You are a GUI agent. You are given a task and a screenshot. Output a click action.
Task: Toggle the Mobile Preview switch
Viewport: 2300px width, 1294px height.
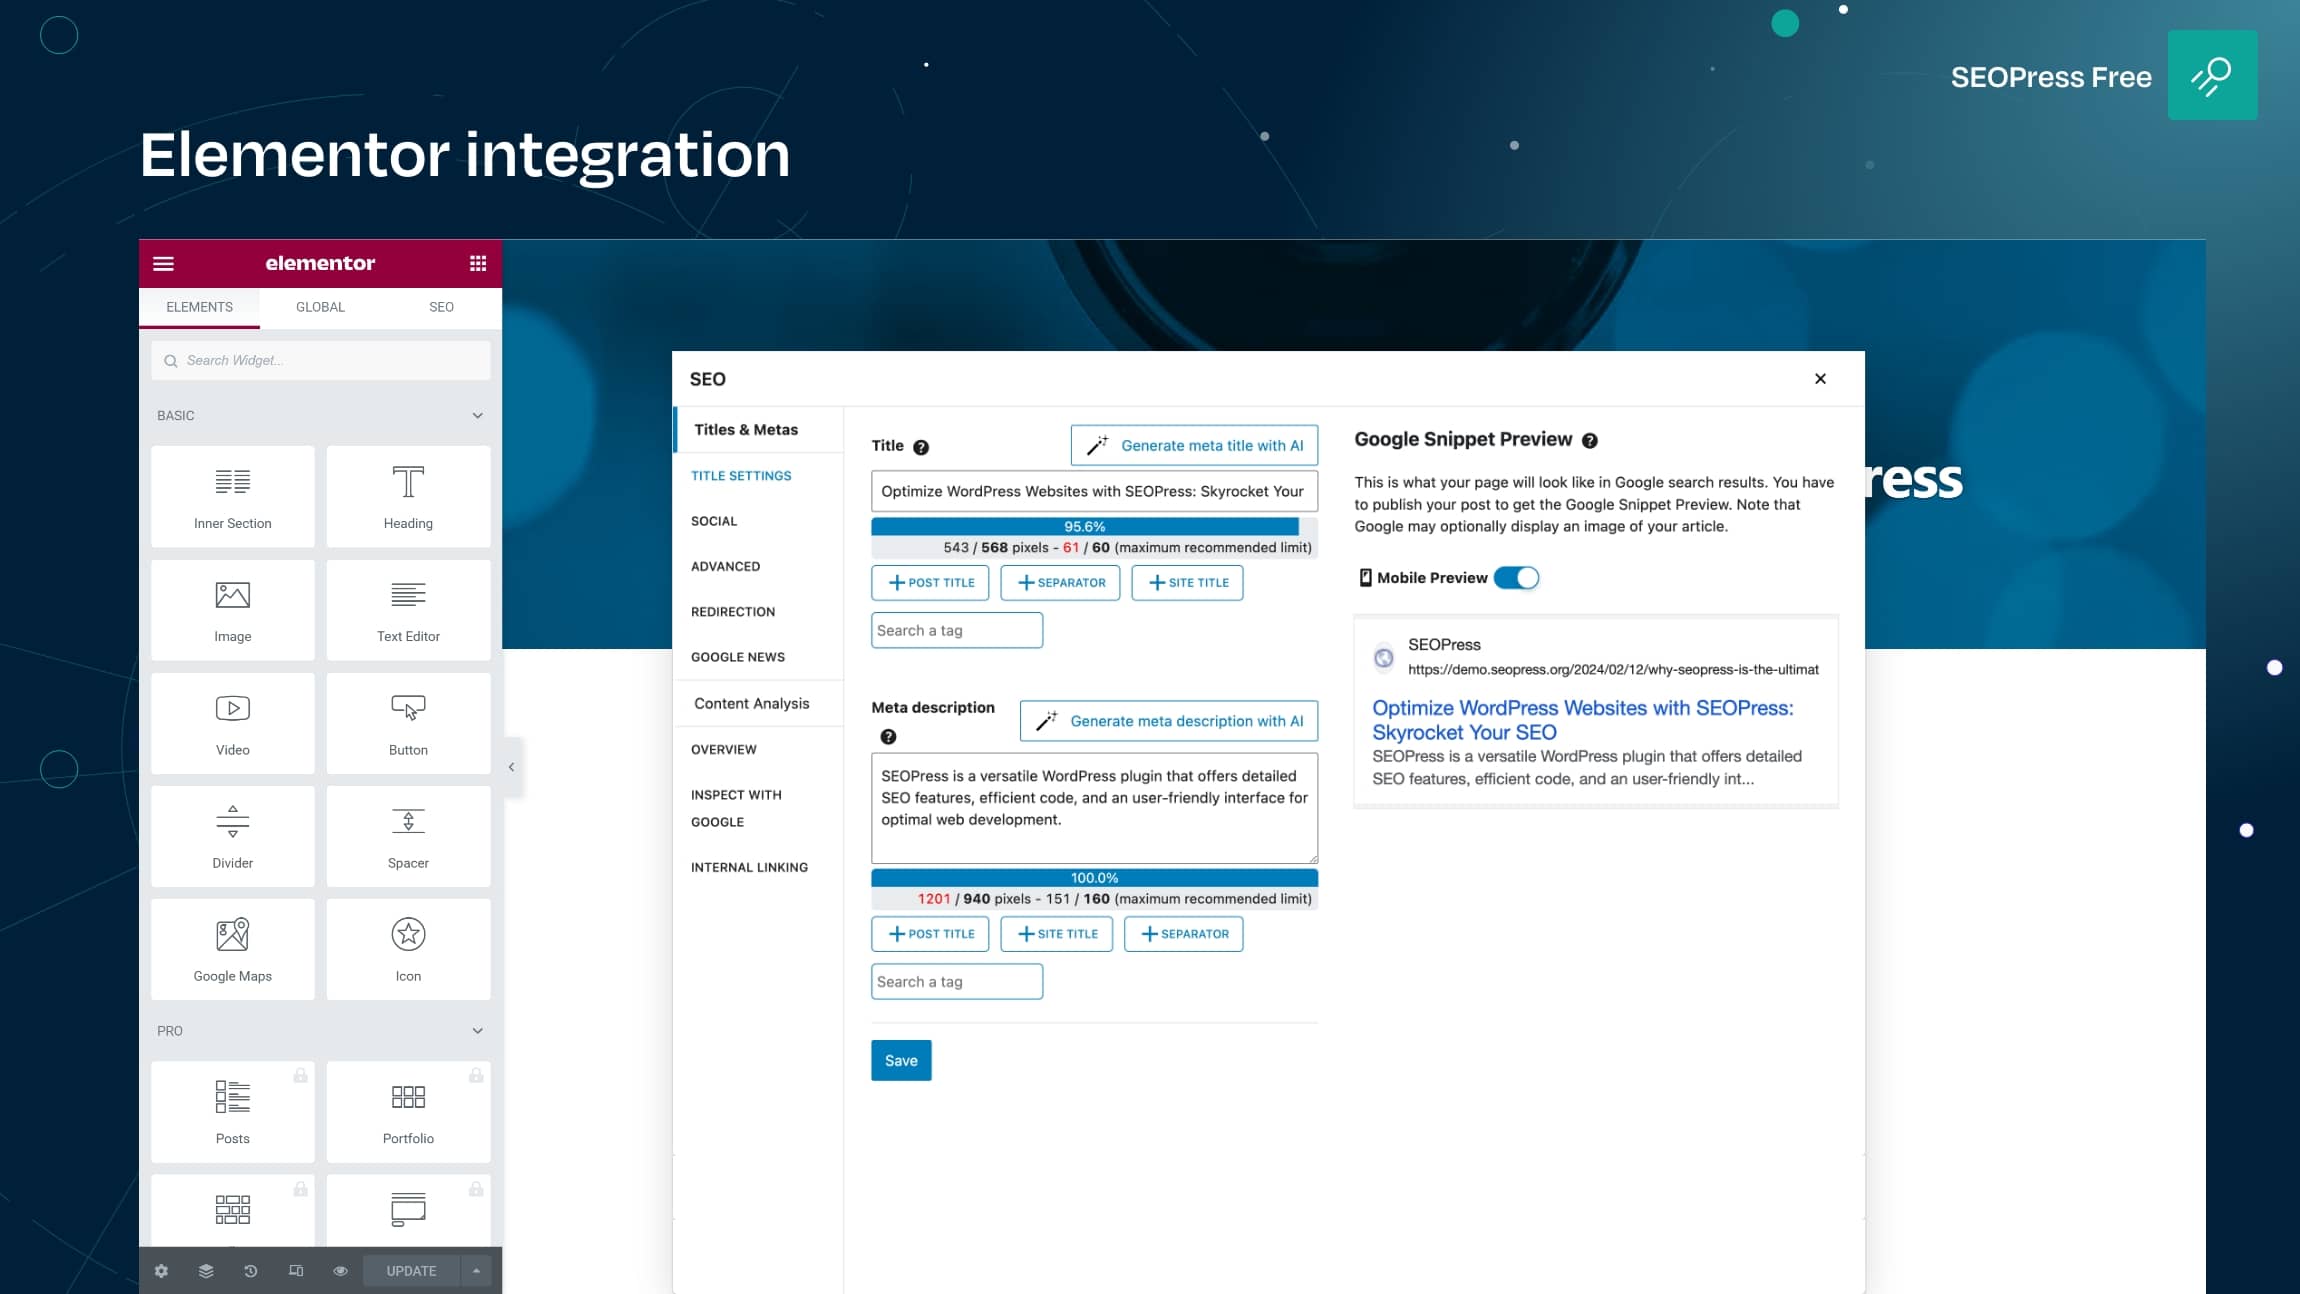tap(1515, 577)
